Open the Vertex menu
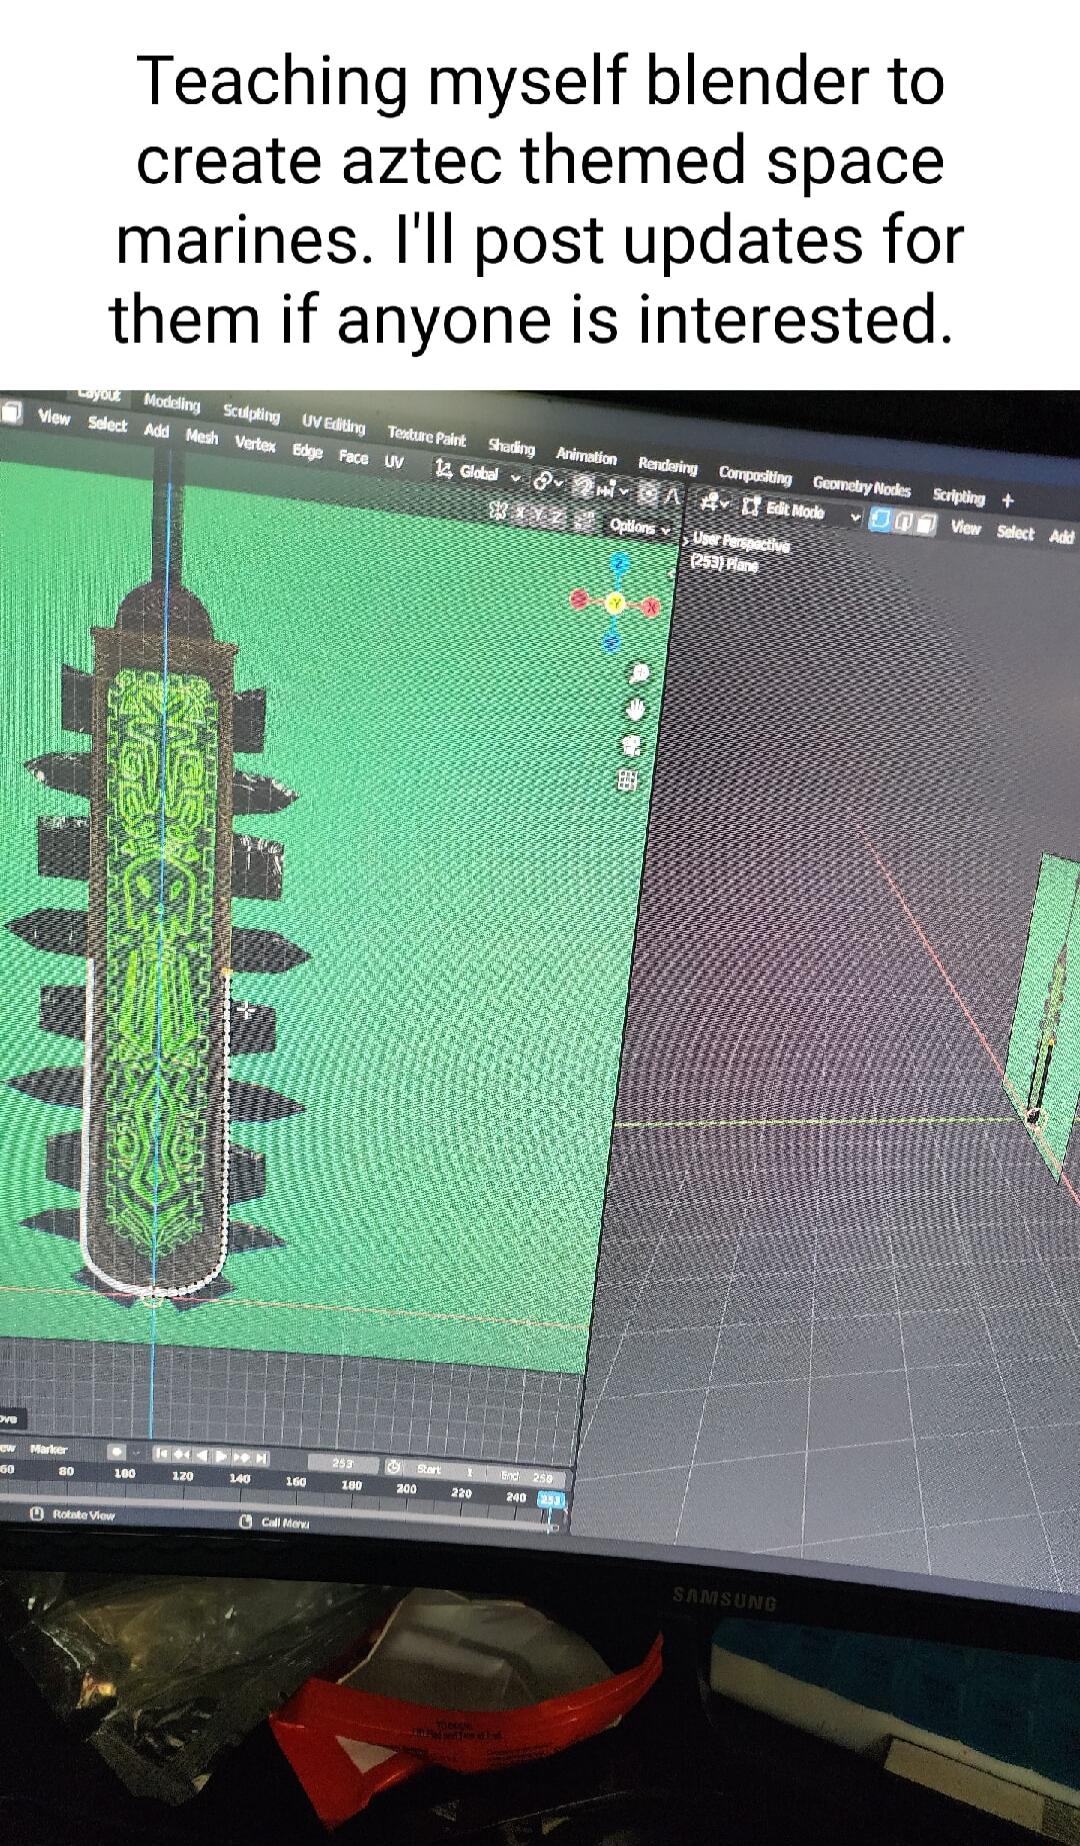This screenshot has height=1846, width=1080. tap(255, 444)
